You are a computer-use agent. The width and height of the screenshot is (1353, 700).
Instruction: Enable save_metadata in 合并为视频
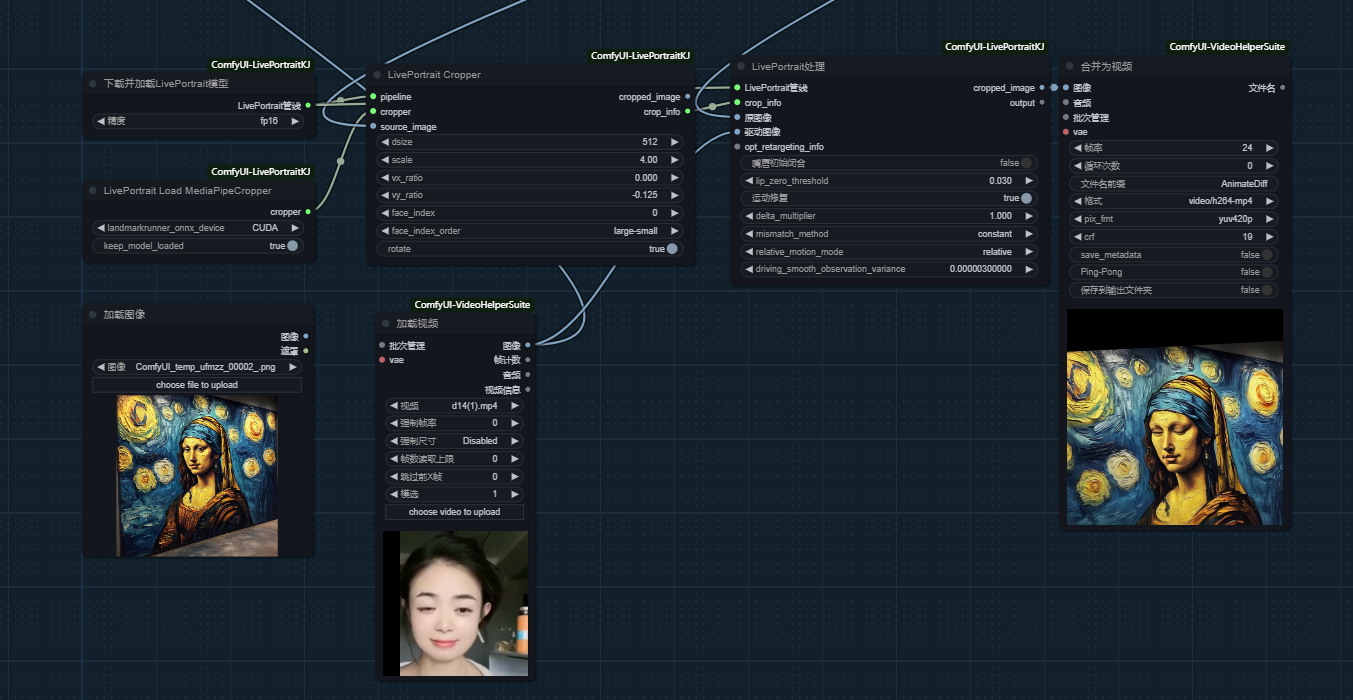pos(1267,255)
